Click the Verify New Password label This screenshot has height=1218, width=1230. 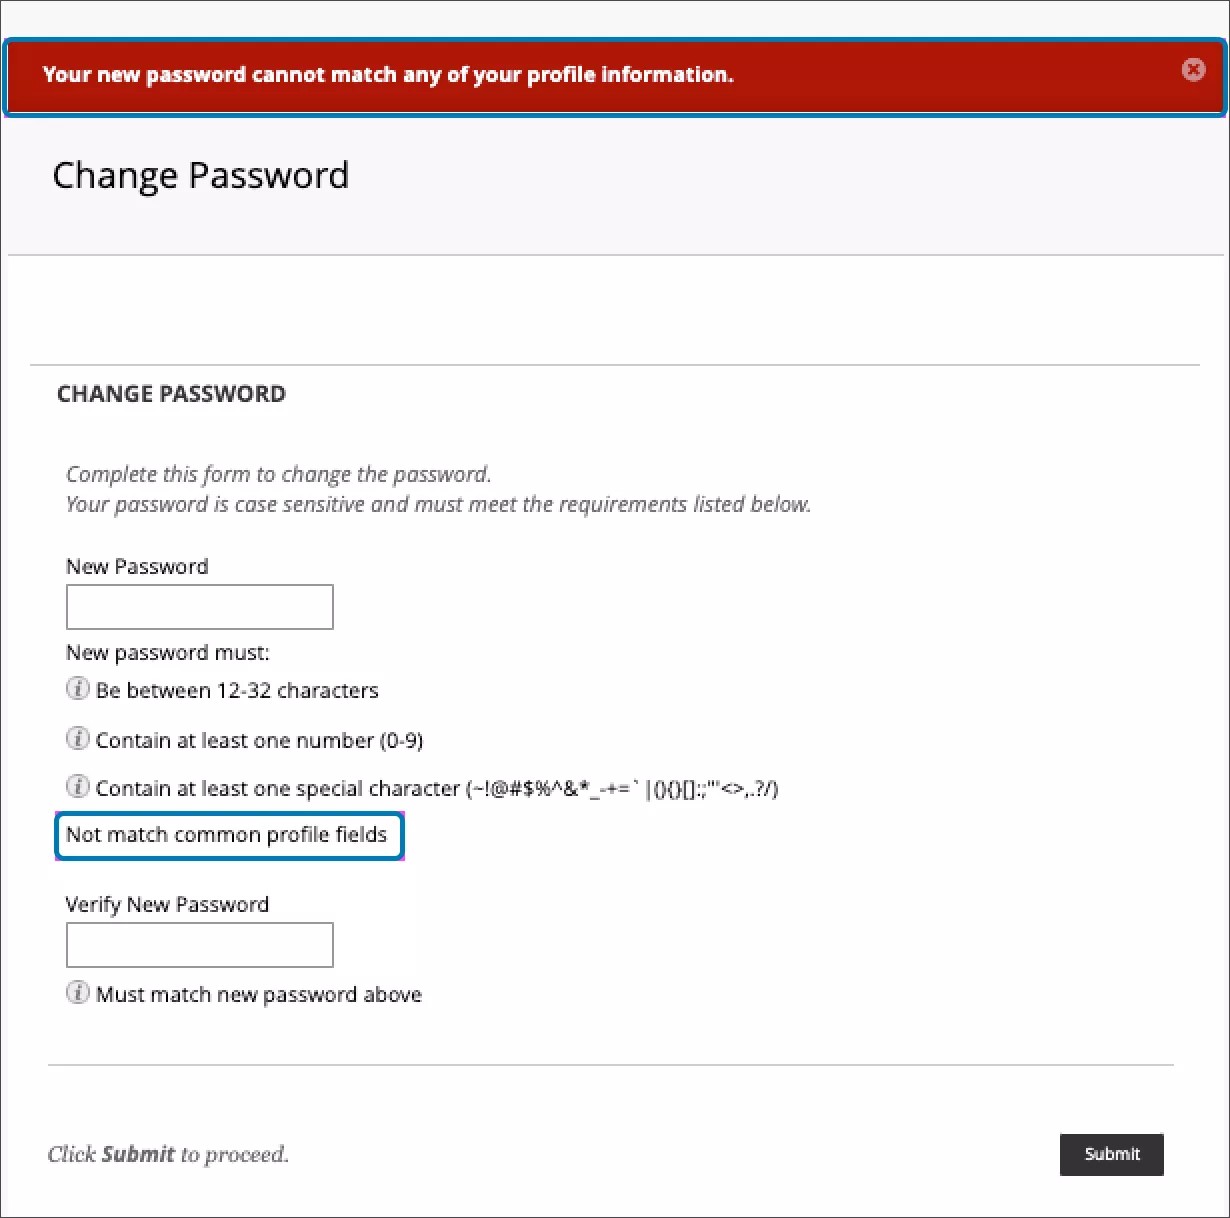167,904
